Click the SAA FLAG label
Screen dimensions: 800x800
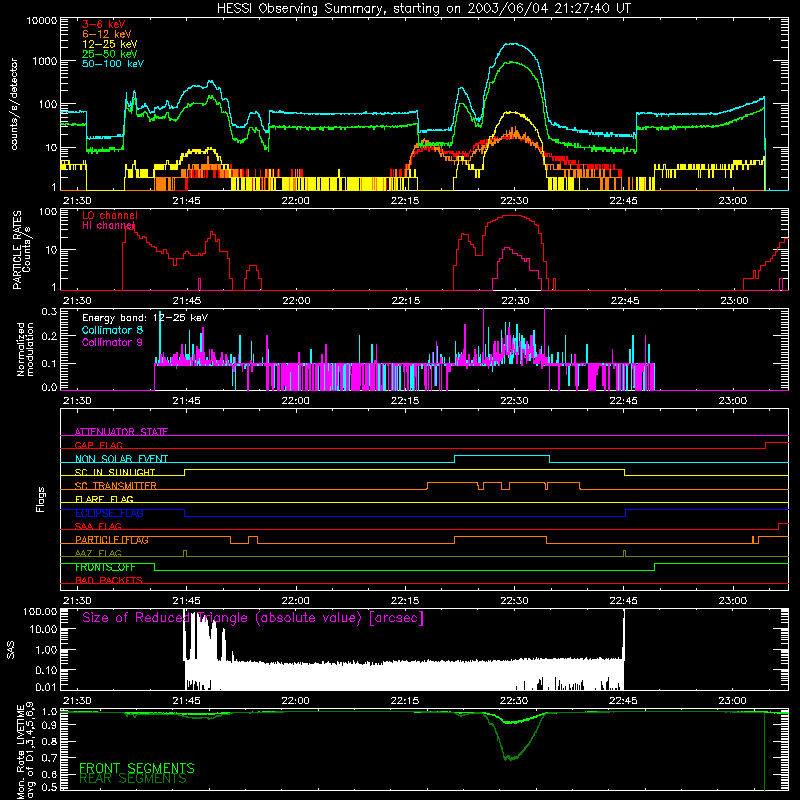[x=98, y=526]
